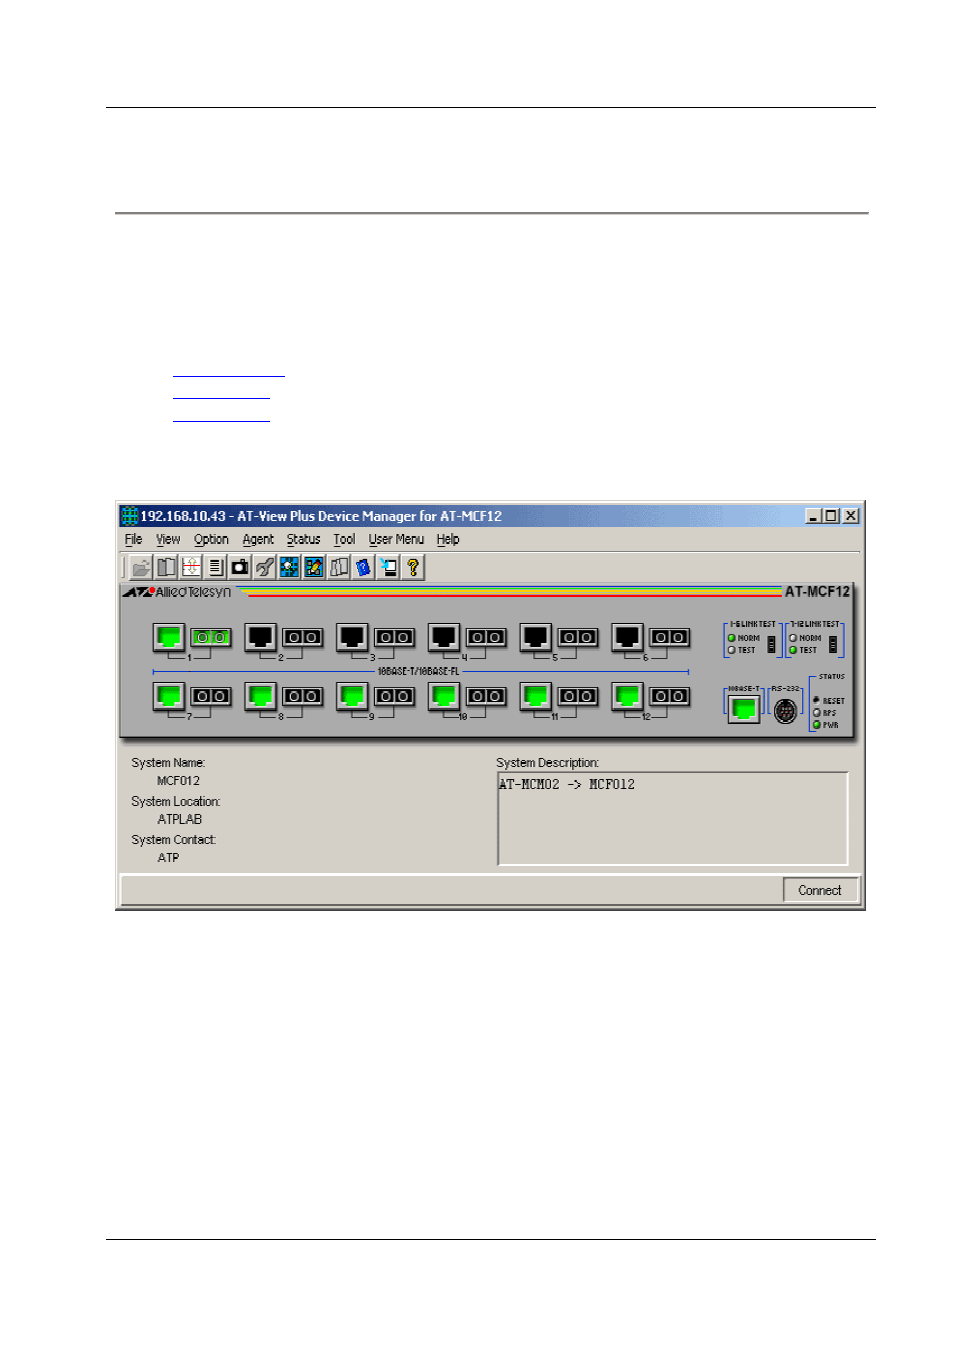Click the Allied Telesyn logo
954x1350 pixels.
(177, 592)
